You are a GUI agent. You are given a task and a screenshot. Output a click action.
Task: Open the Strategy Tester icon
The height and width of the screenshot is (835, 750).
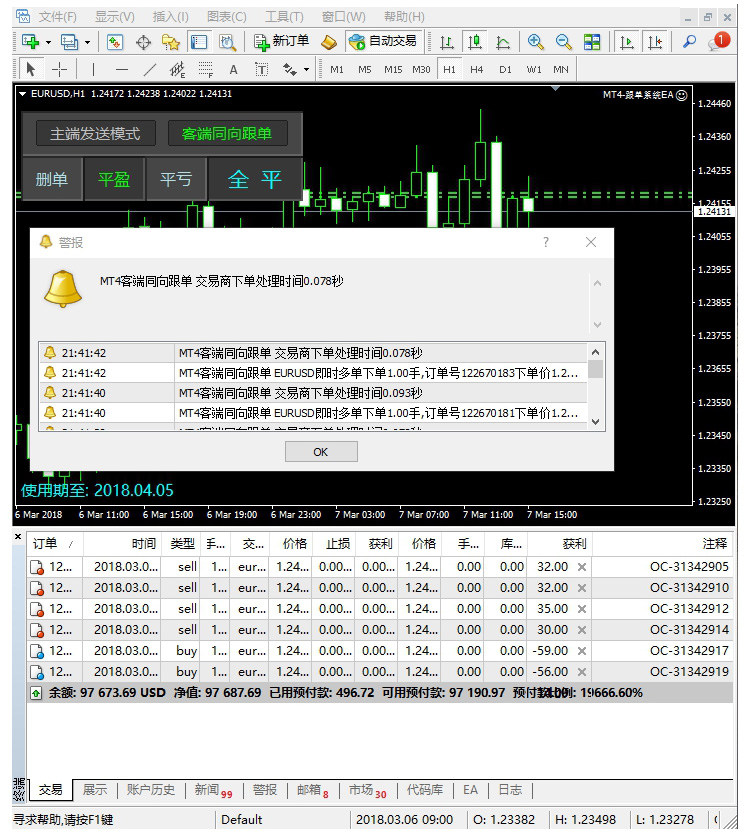tap(228, 42)
